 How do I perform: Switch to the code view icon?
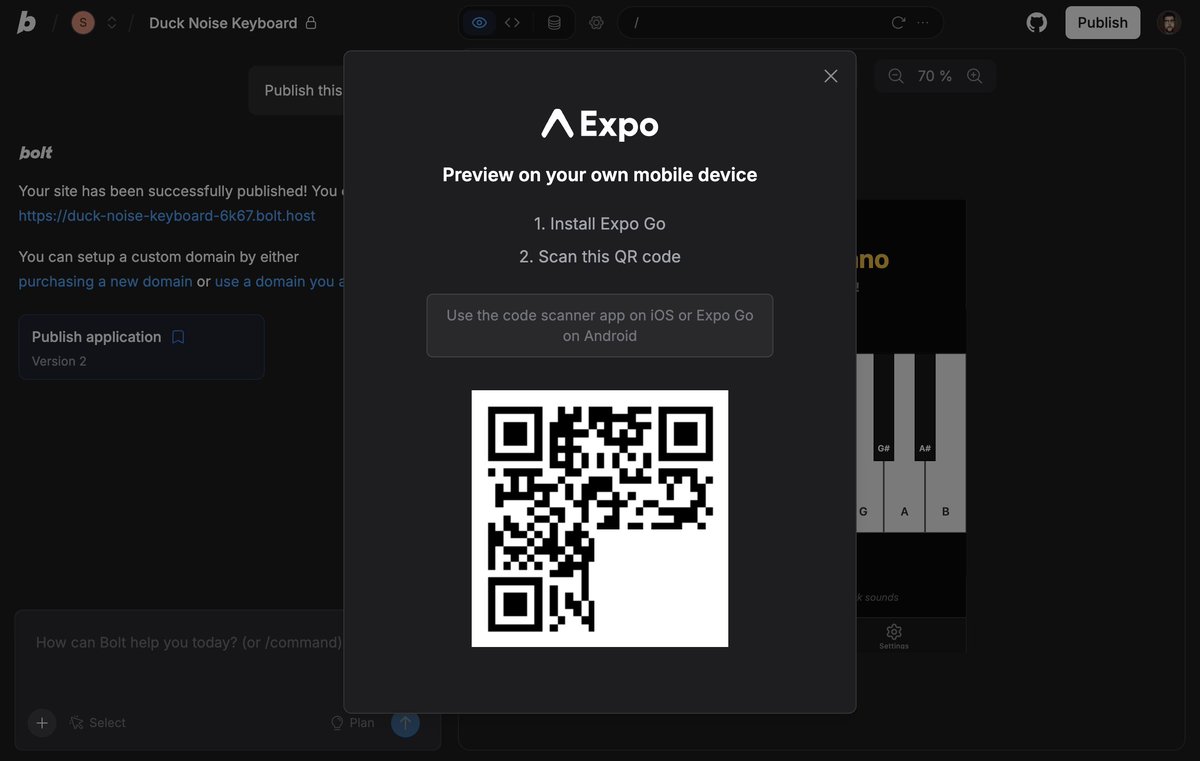pyautogui.click(x=512, y=22)
